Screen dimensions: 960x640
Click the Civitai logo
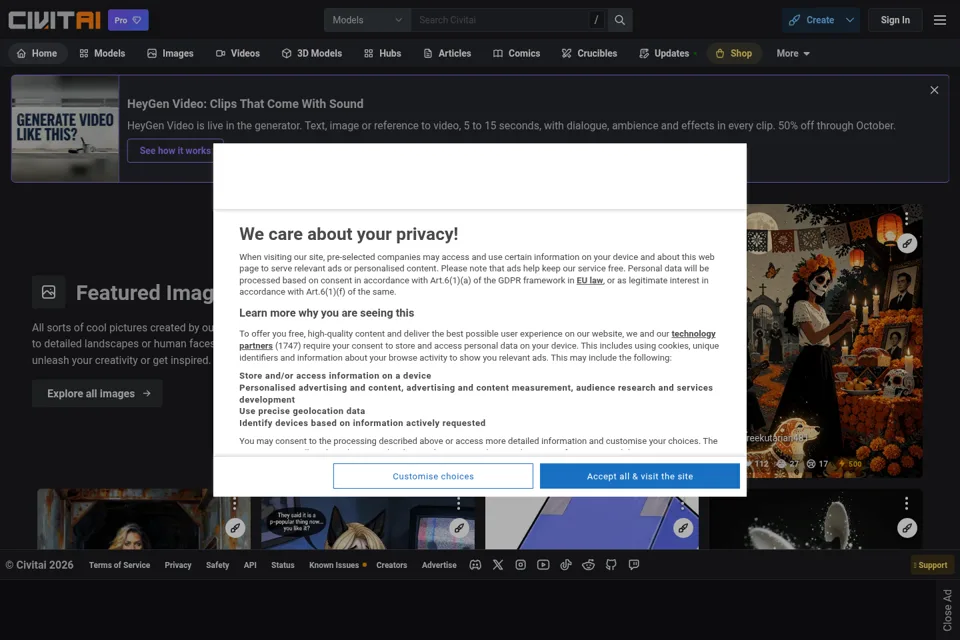pos(54,20)
